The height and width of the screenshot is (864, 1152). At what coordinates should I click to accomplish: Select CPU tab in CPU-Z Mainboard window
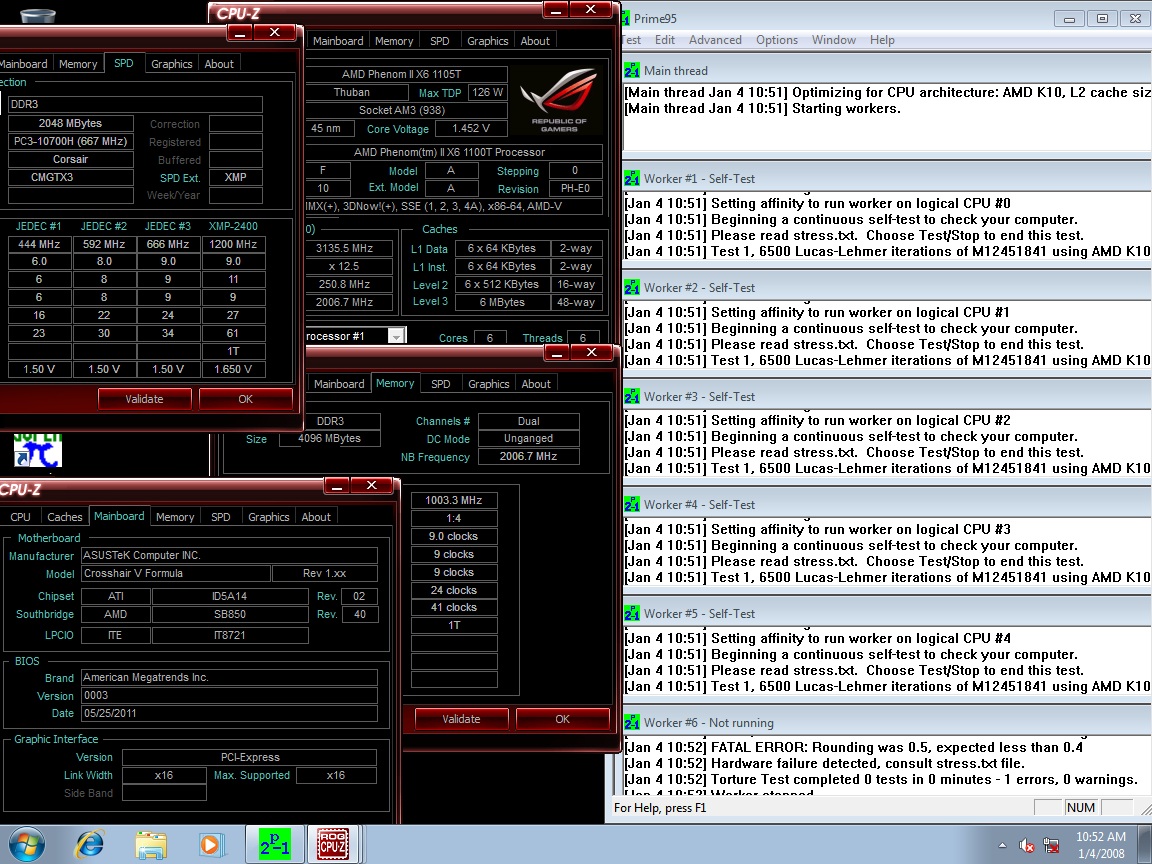pyautogui.click(x=21, y=516)
